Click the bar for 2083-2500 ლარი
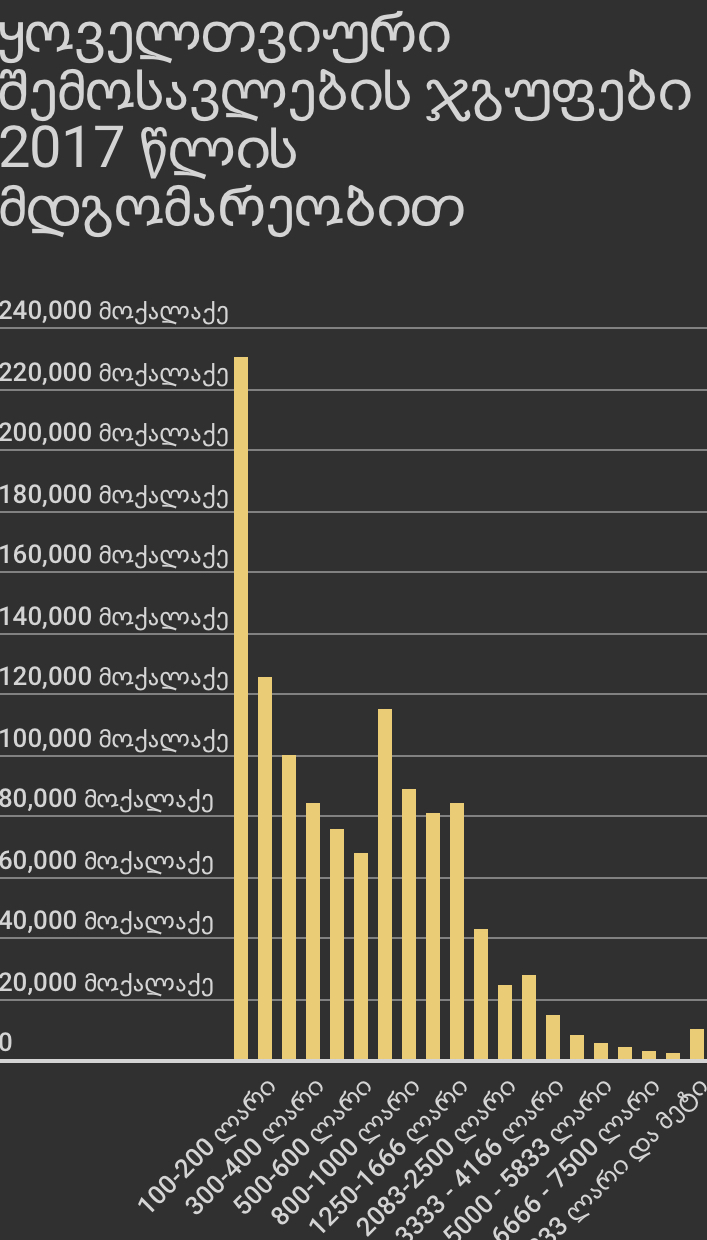This screenshot has width=707, height=1240. point(481,993)
